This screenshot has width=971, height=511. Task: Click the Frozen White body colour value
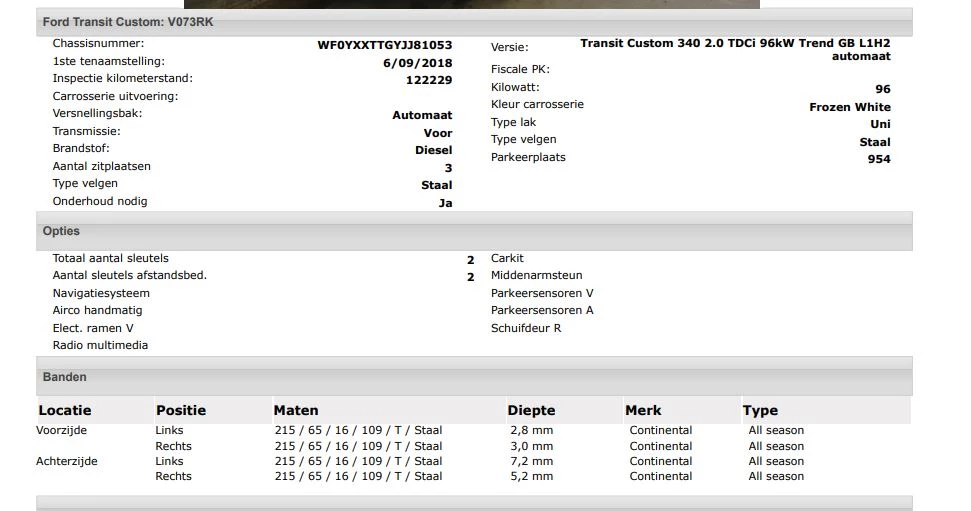point(849,107)
